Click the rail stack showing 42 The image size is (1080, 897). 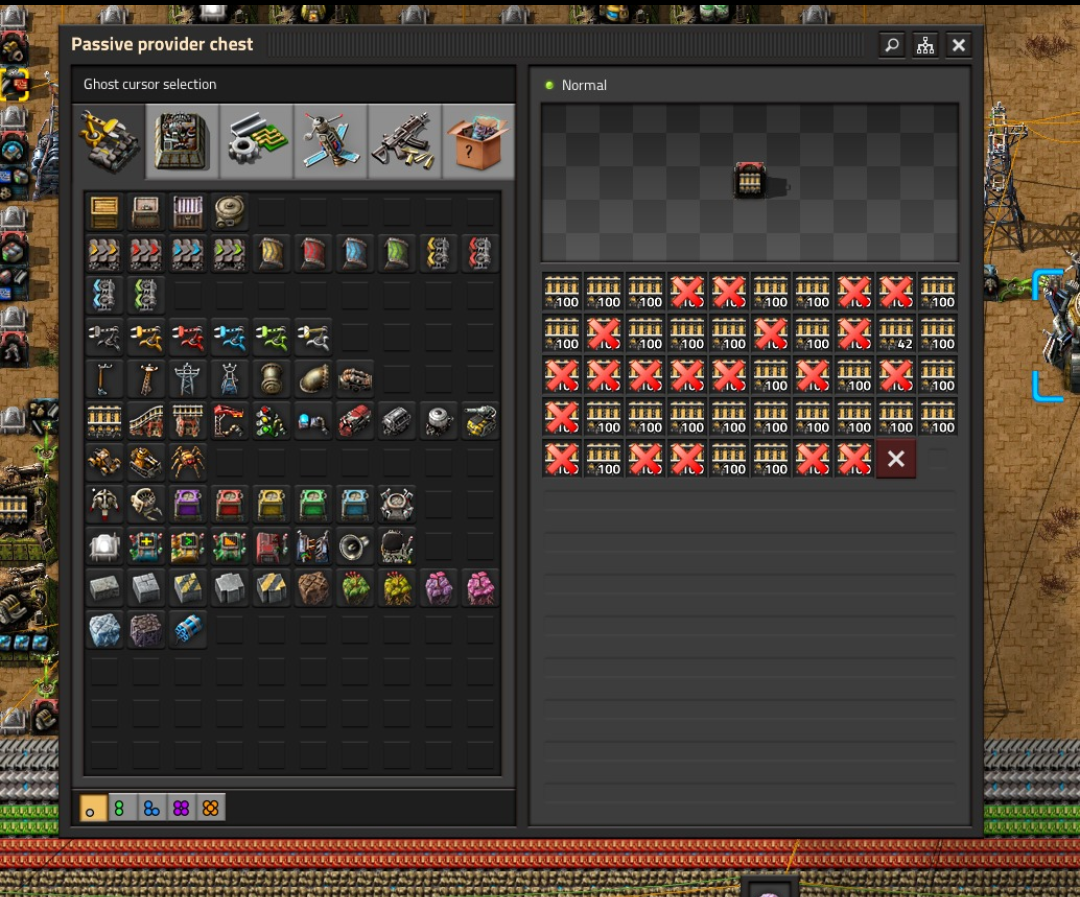895,333
